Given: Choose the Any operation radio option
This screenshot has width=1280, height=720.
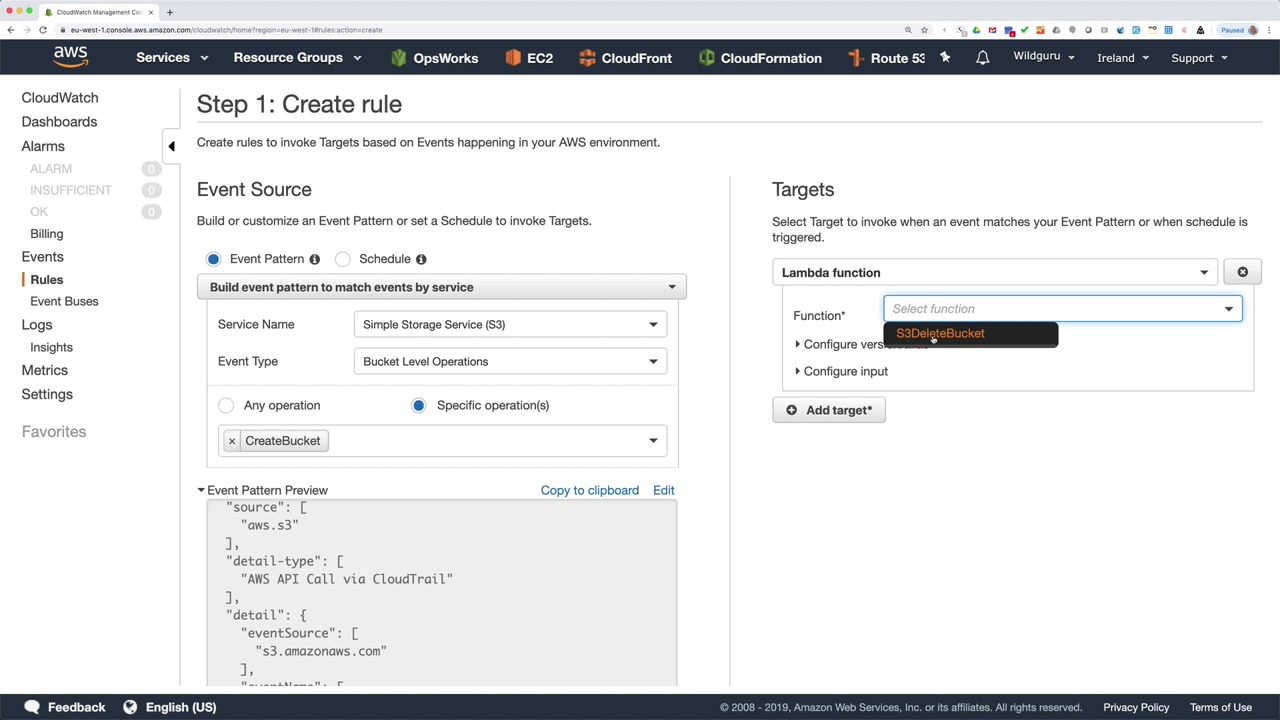Looking at the screenshot, I should pyautogui.click(x=226, y=405).
